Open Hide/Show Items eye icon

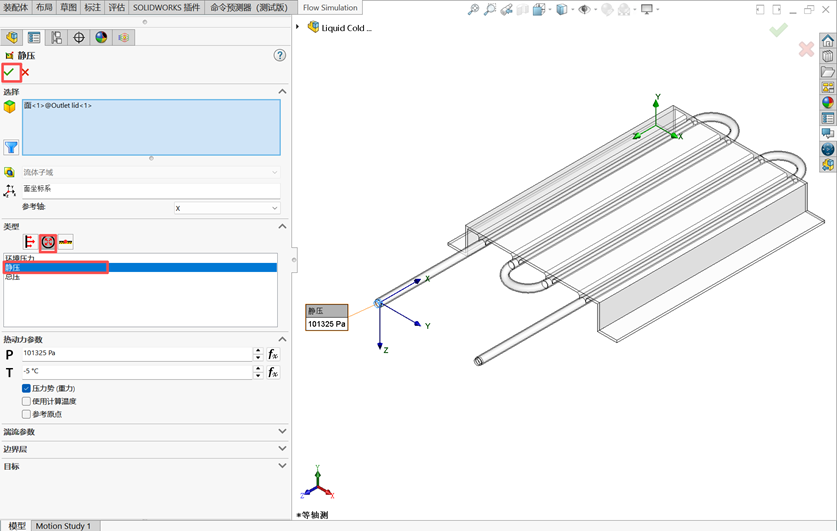(585, 9)
